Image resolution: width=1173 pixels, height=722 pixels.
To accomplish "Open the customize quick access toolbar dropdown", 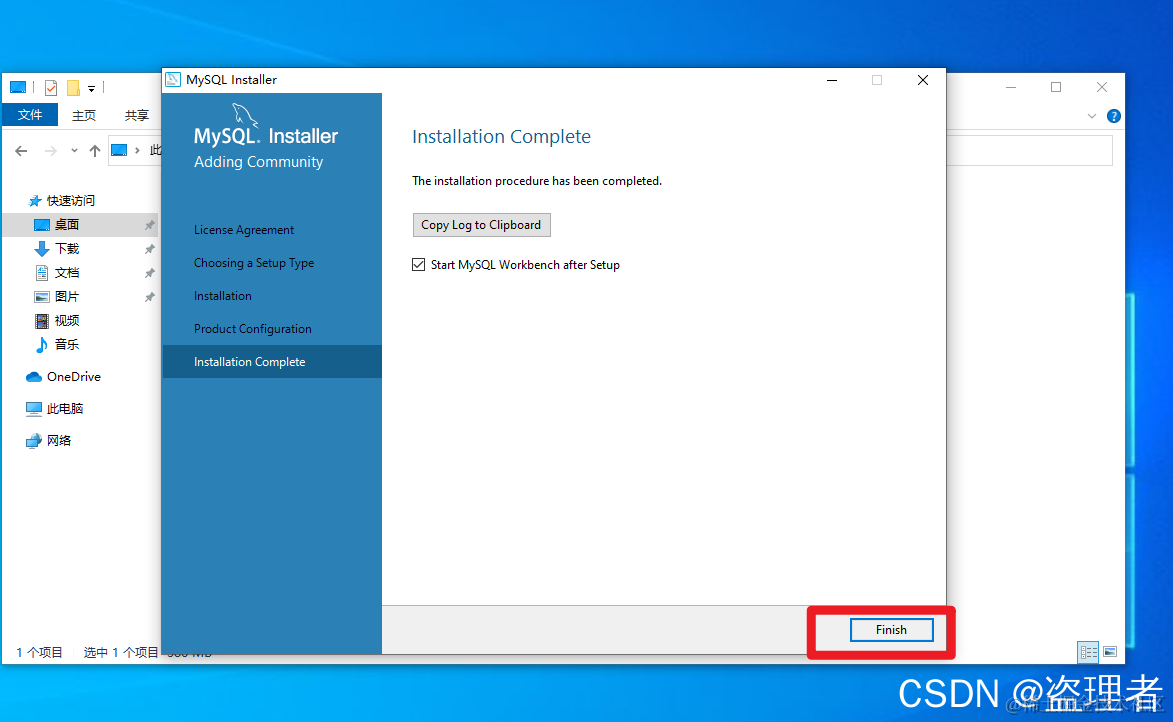I will pos(91,88).
